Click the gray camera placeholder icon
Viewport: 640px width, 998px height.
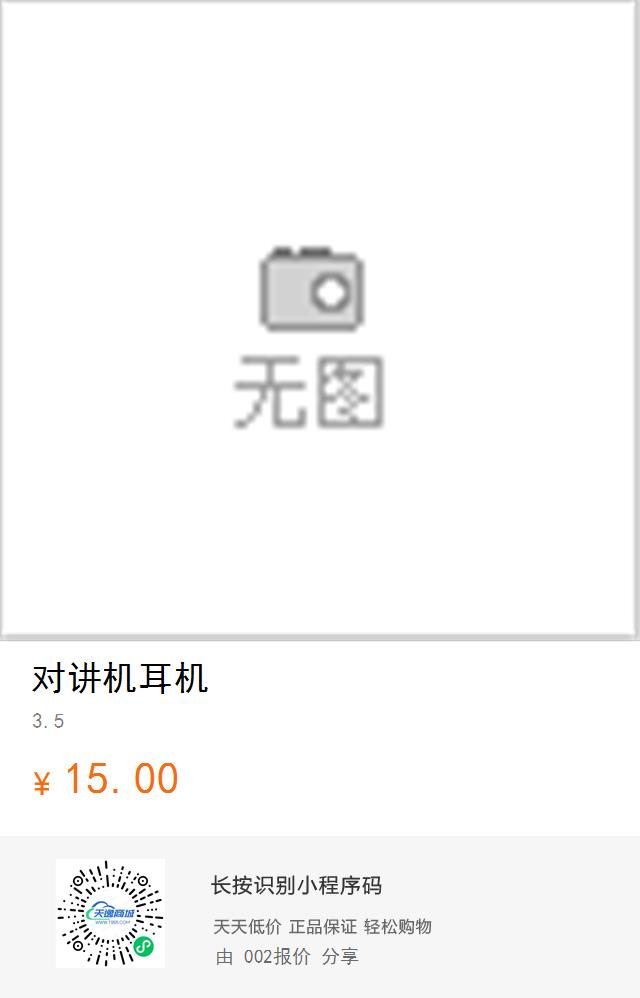(311, 289)
